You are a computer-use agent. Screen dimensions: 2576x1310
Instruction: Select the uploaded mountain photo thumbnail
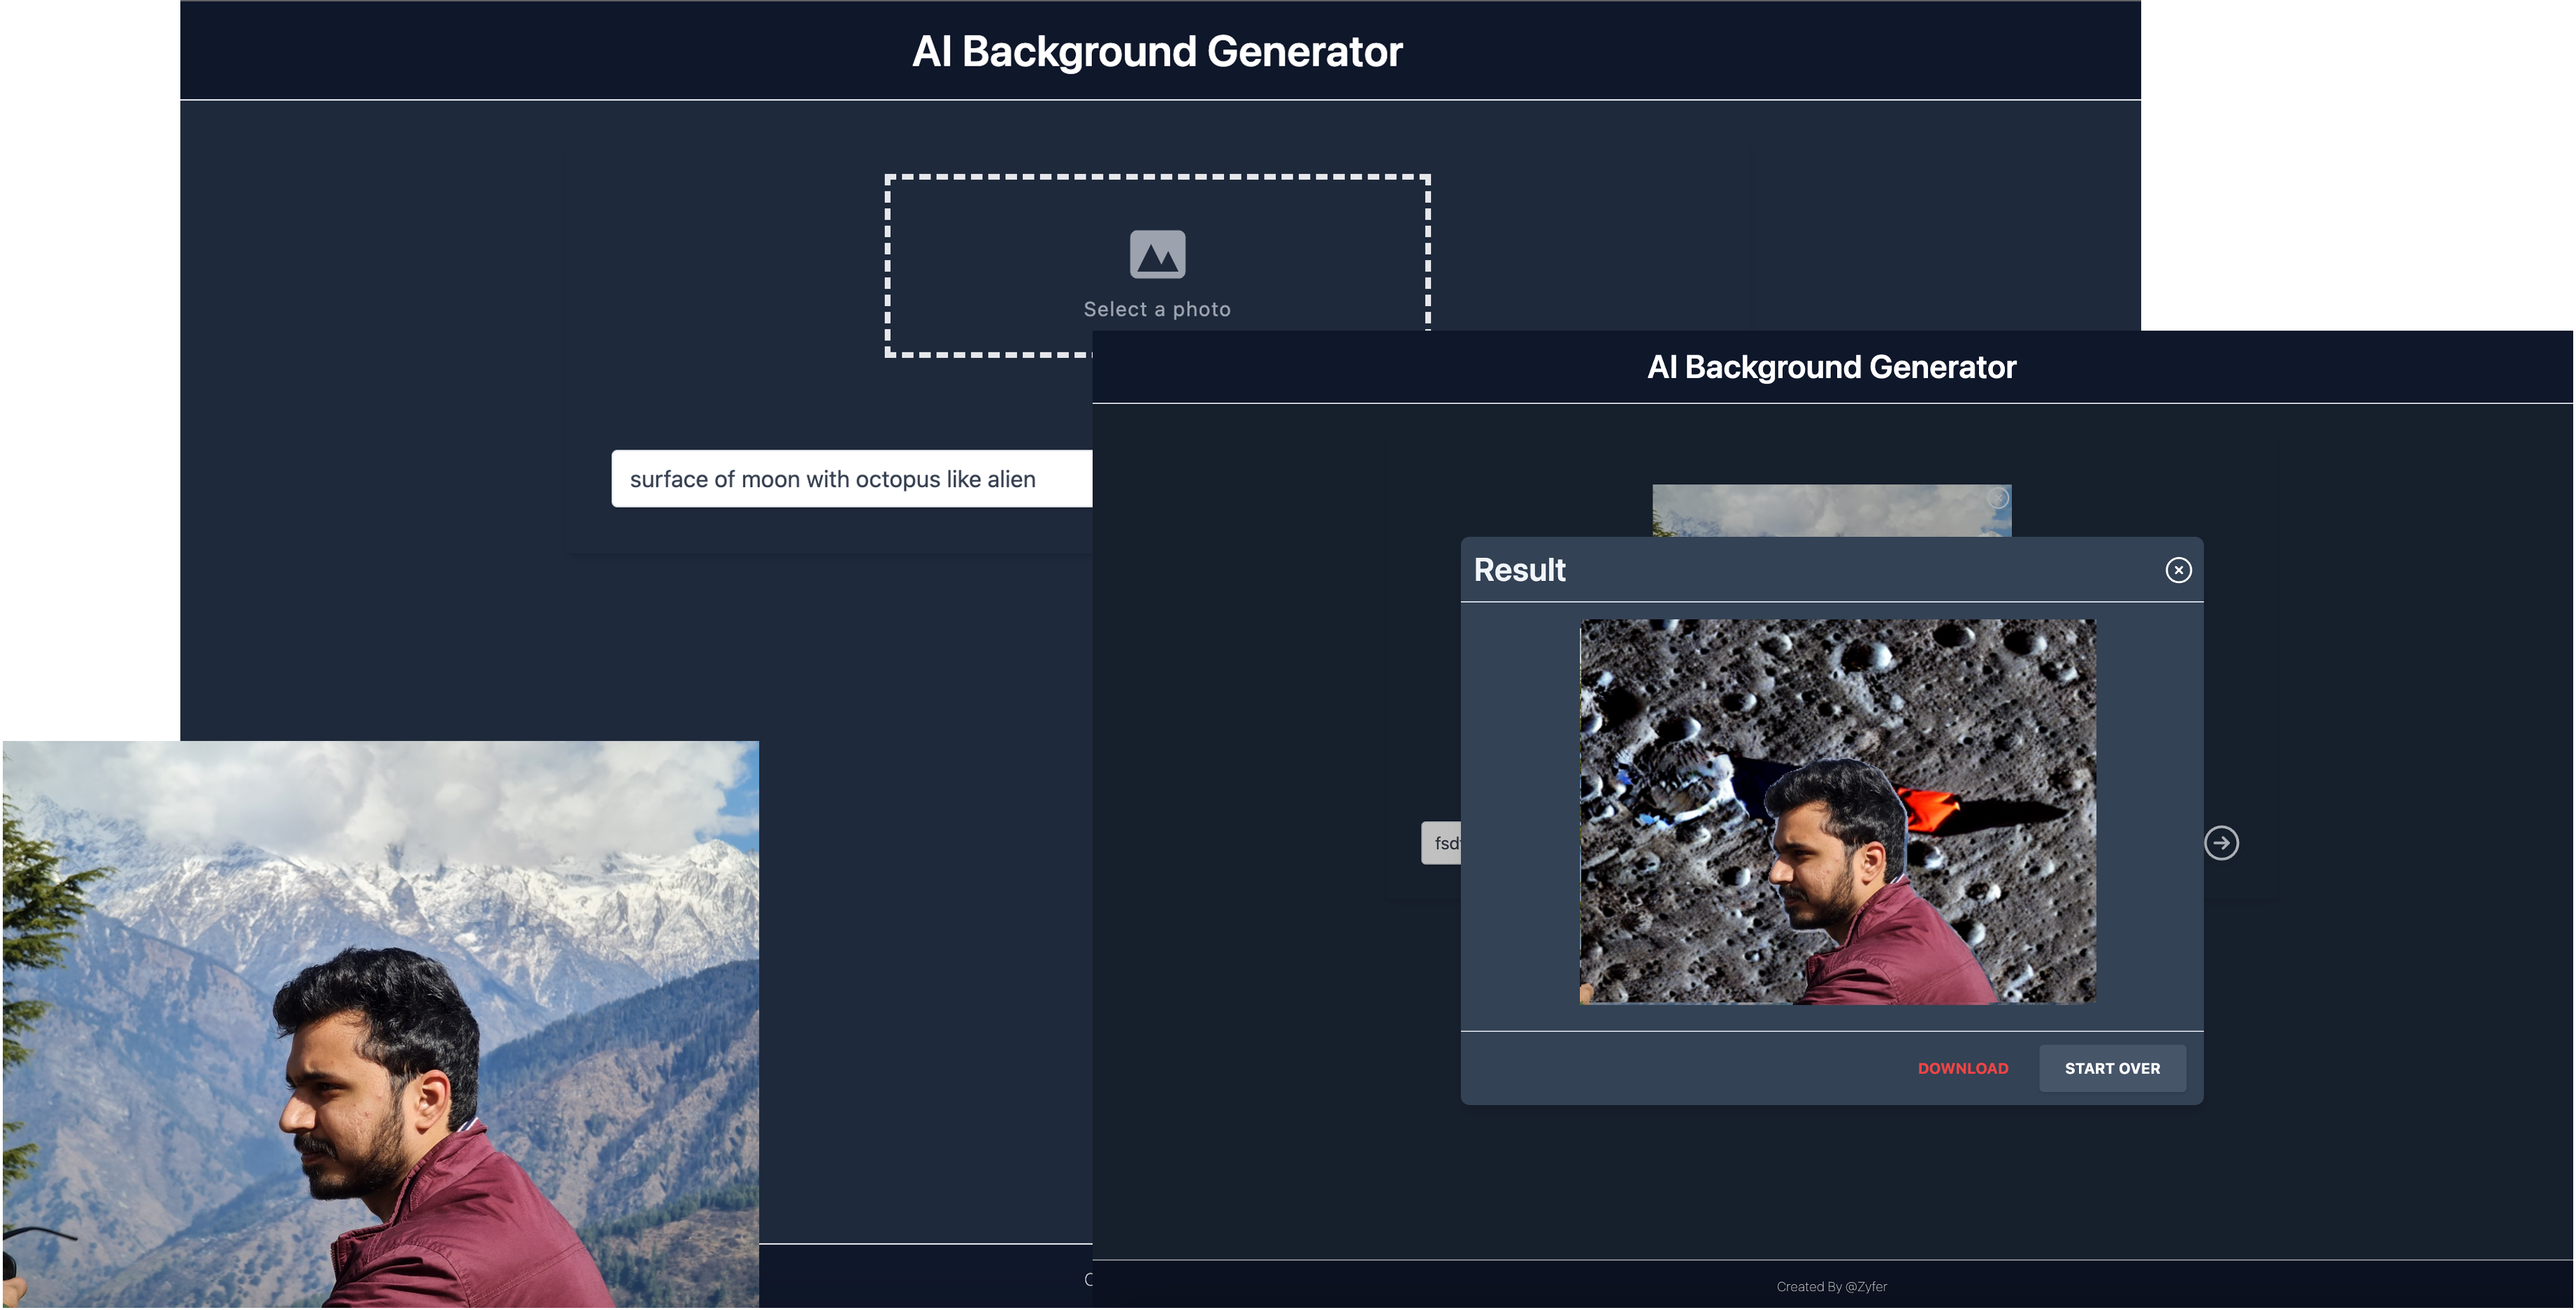pos(1830,510)
